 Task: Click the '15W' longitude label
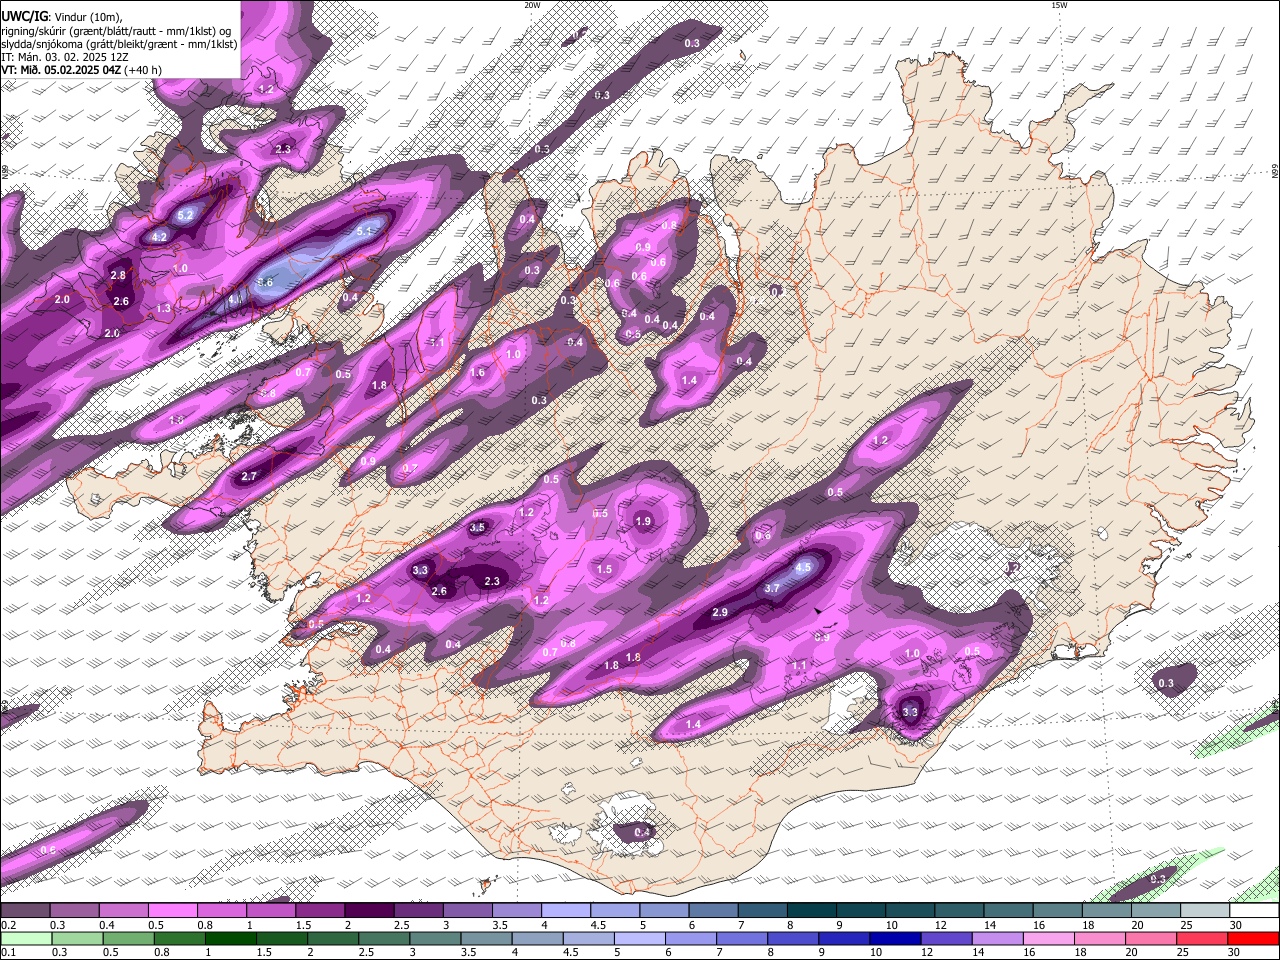pos(1059,5)
